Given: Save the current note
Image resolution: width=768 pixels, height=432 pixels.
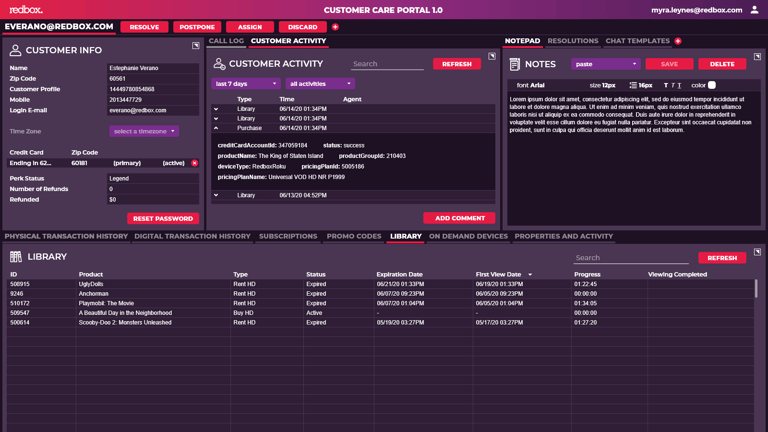Looking at the screenshot, I should (669, 64).
